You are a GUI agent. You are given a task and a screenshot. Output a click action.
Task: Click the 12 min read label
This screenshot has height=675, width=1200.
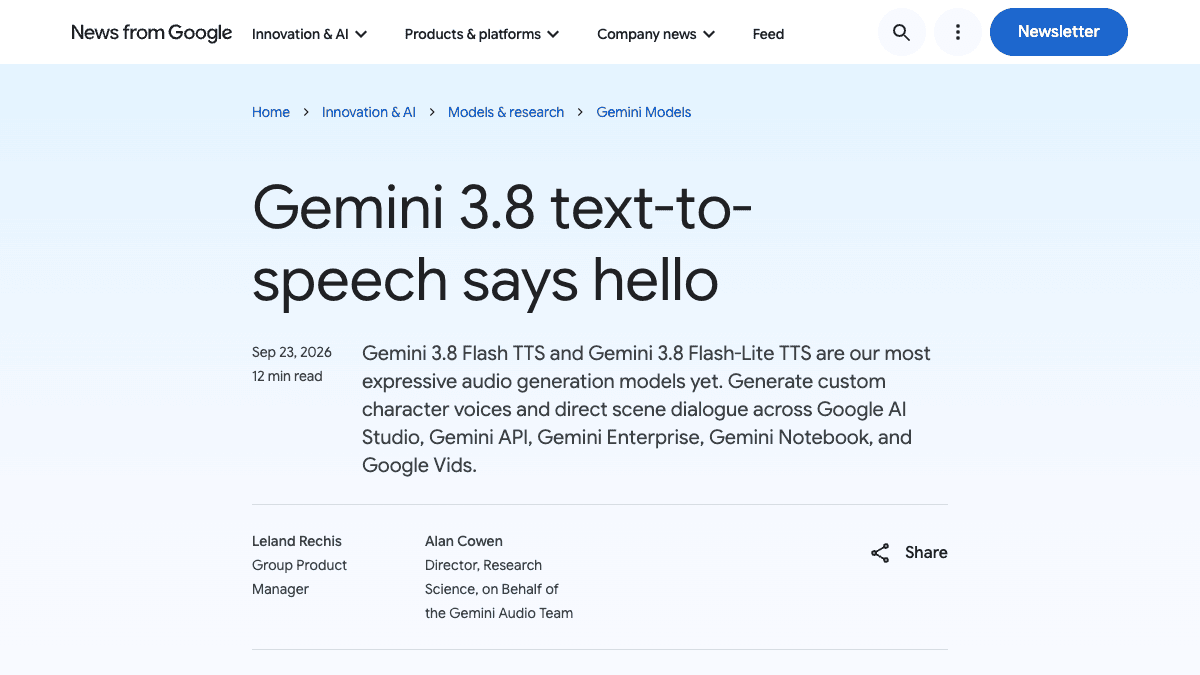(287, 376)
